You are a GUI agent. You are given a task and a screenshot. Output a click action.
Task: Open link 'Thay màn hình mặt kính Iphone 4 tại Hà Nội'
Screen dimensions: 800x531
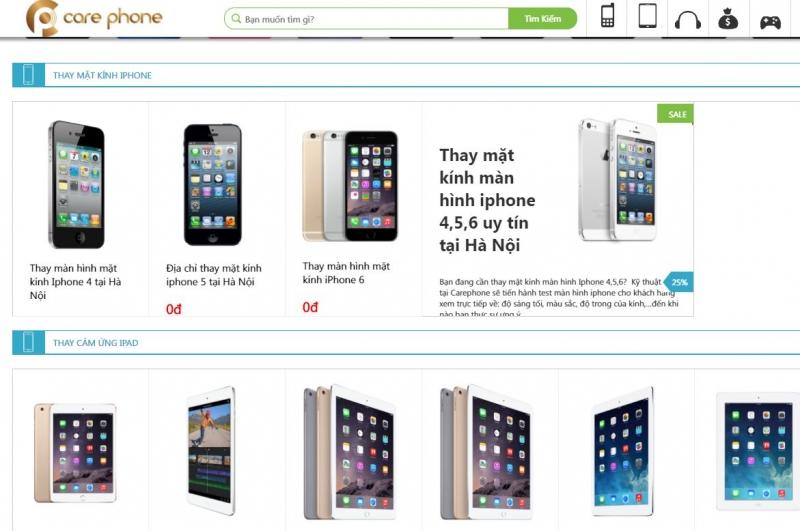(76, 282)
